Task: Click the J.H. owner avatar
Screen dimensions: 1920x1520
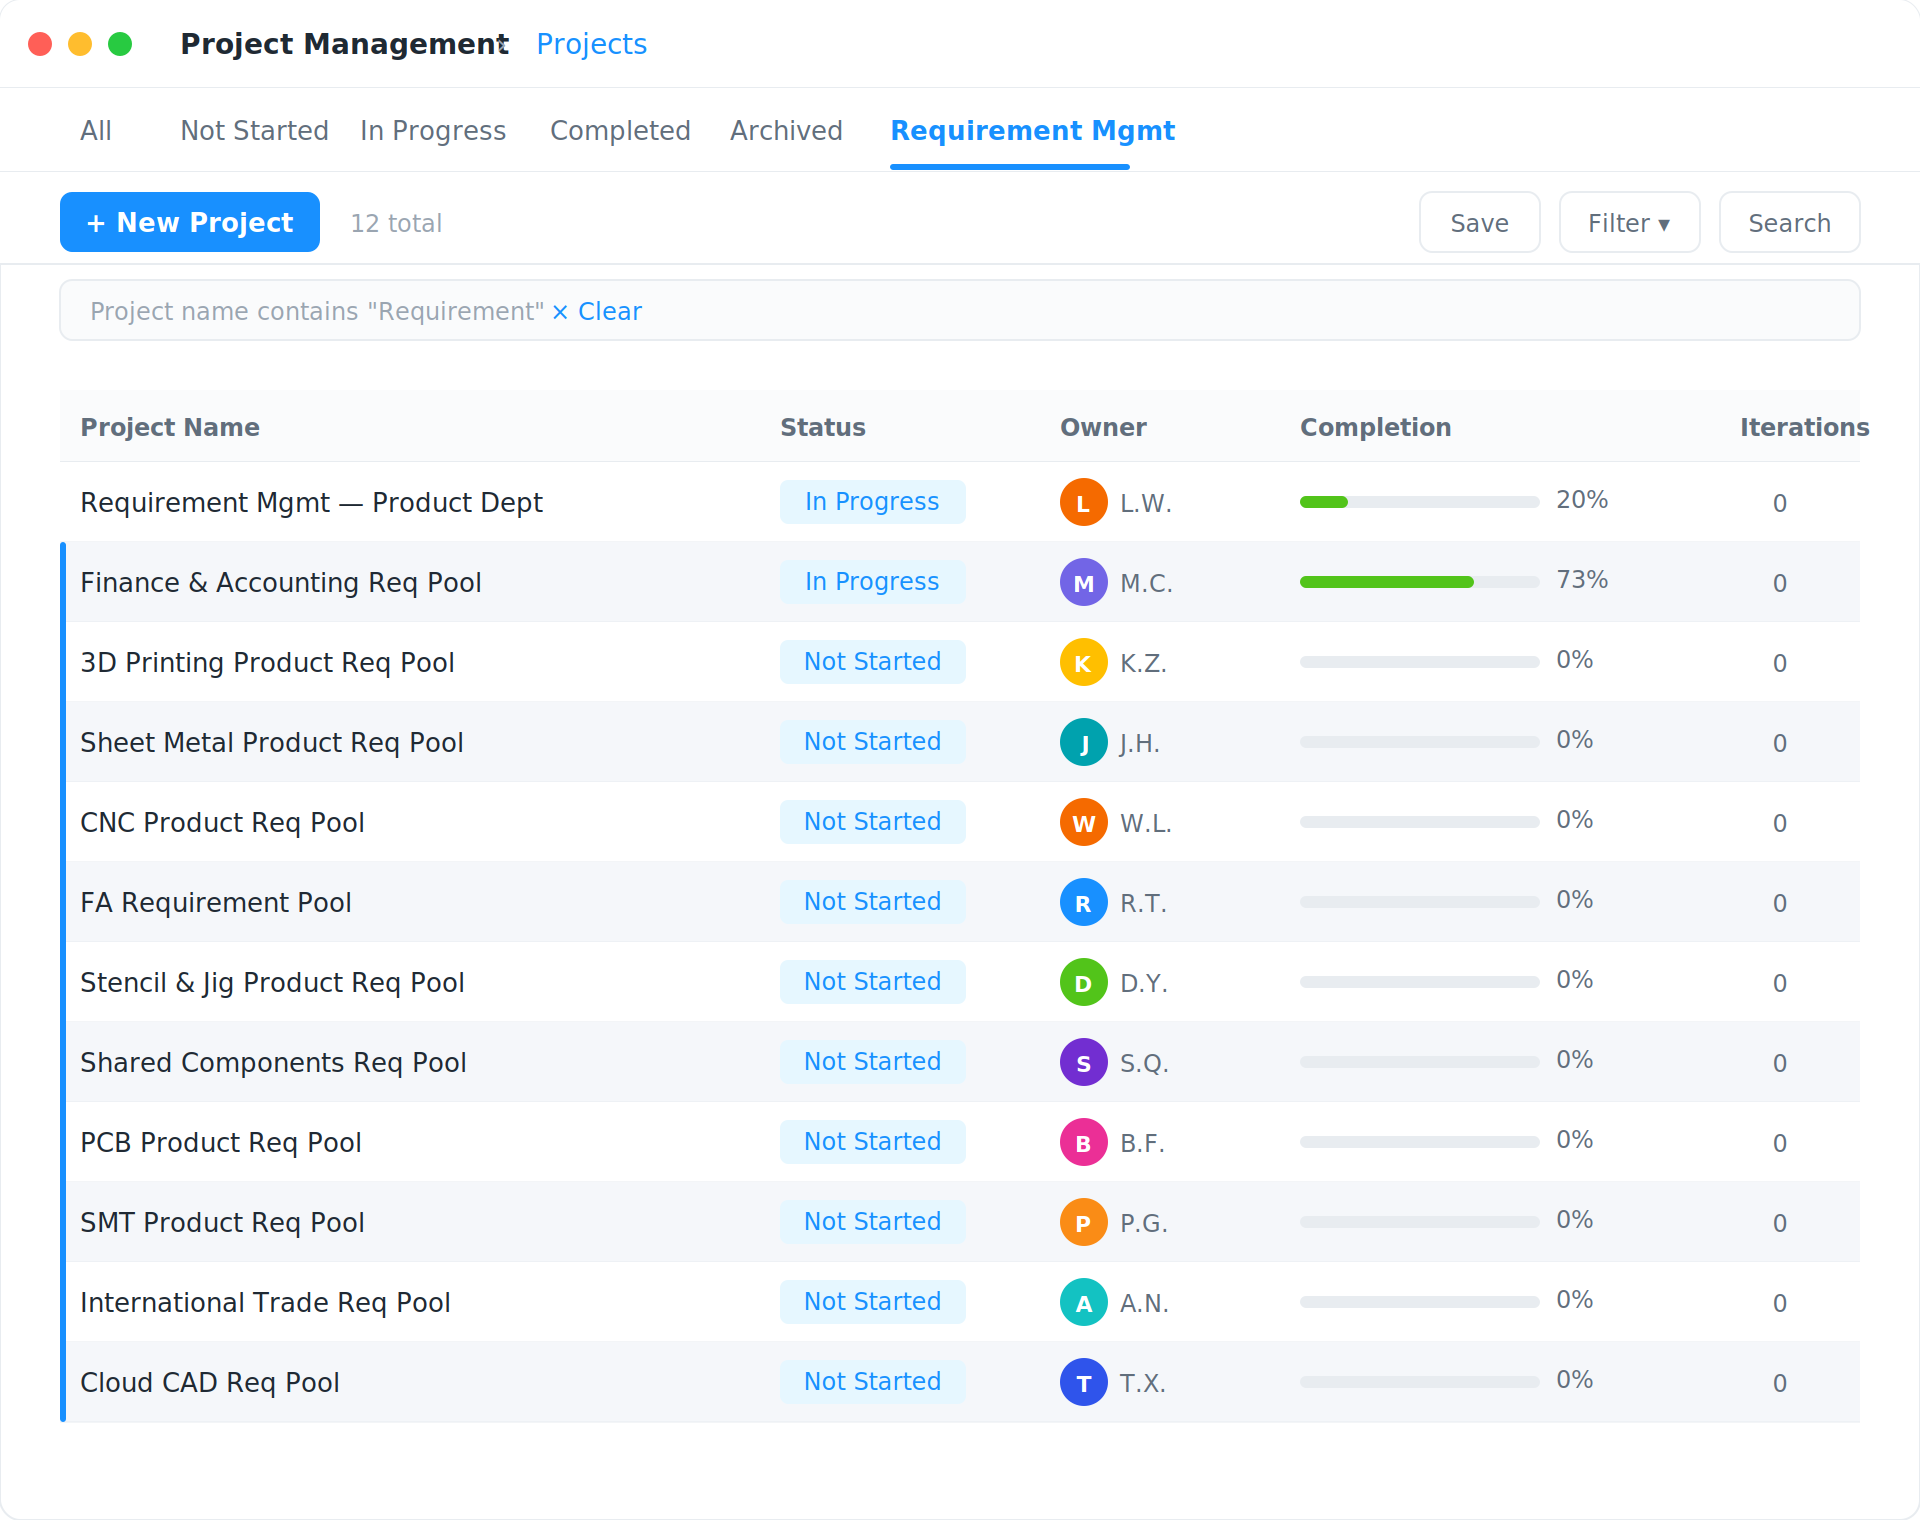Action: coord(1084,742)
